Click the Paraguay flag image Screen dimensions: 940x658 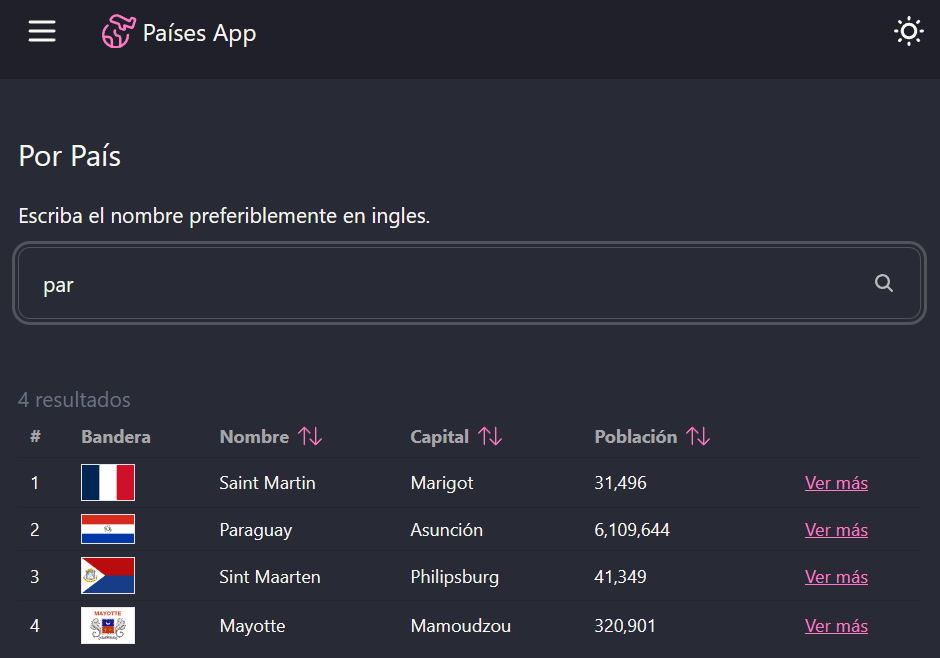pyautogui.click(x=107, y=529)
